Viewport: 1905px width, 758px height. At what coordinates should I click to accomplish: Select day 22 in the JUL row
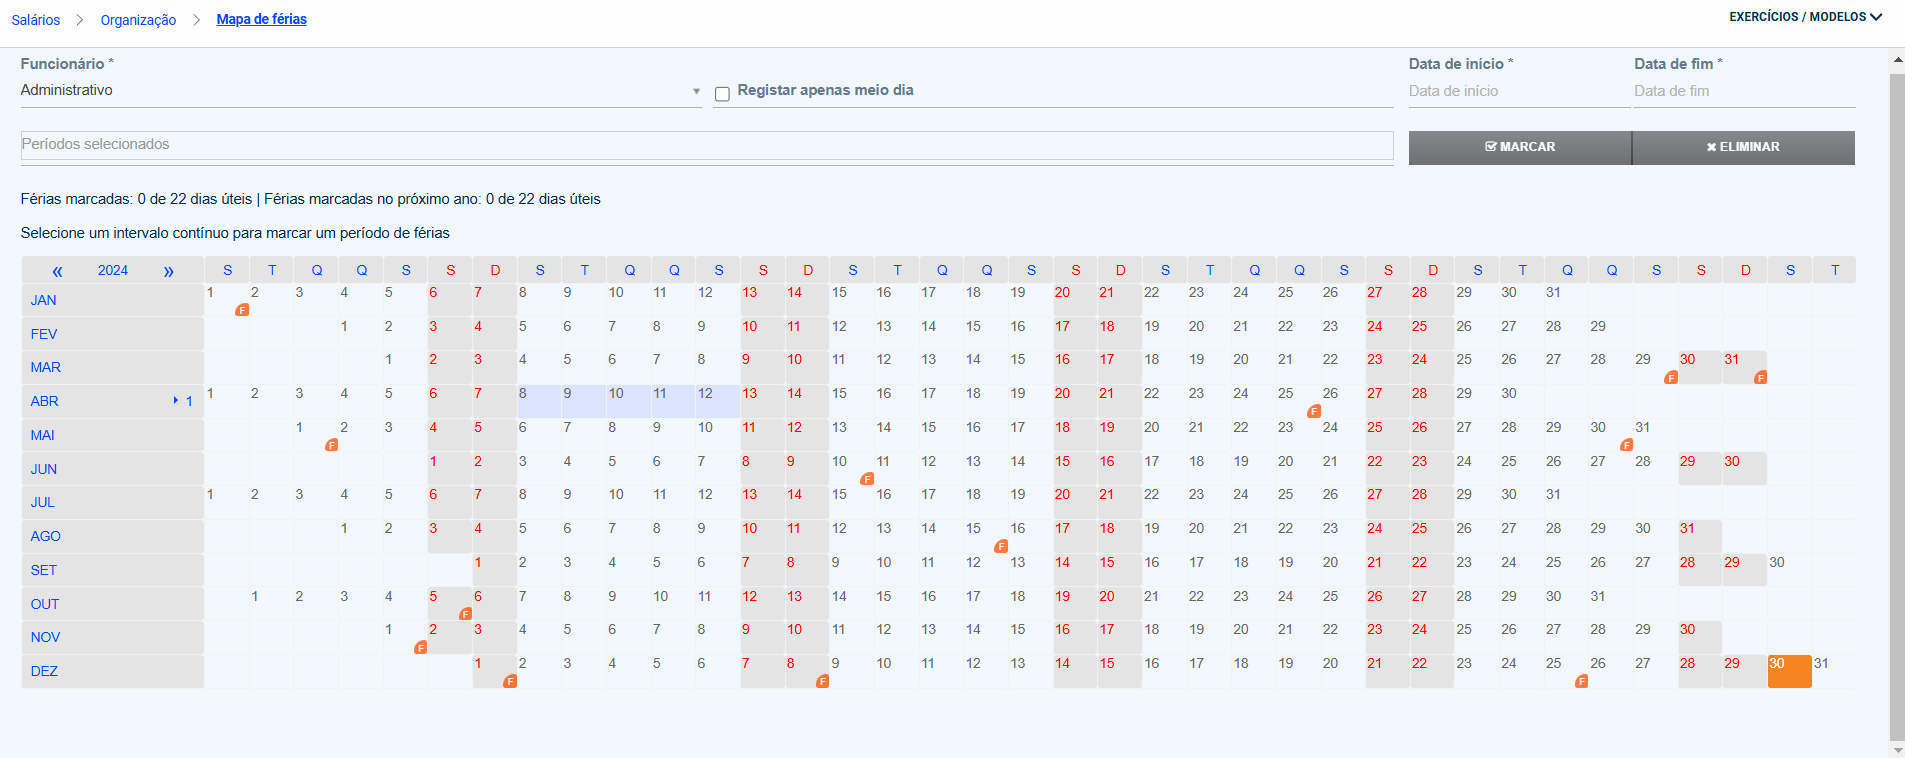(1164, 502)
